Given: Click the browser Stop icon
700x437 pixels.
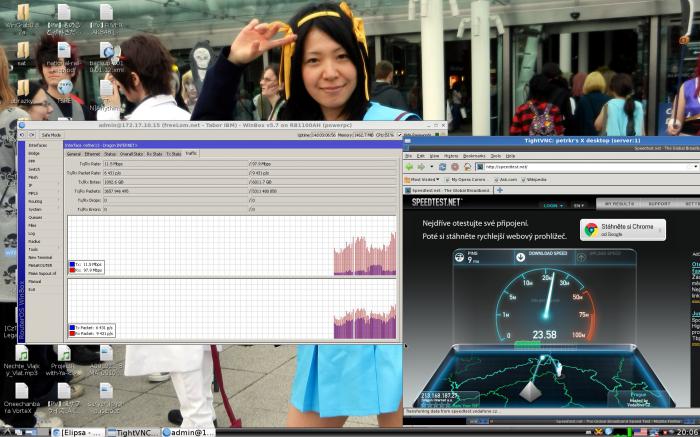Looking at the screenshot, I should (455, 167).
